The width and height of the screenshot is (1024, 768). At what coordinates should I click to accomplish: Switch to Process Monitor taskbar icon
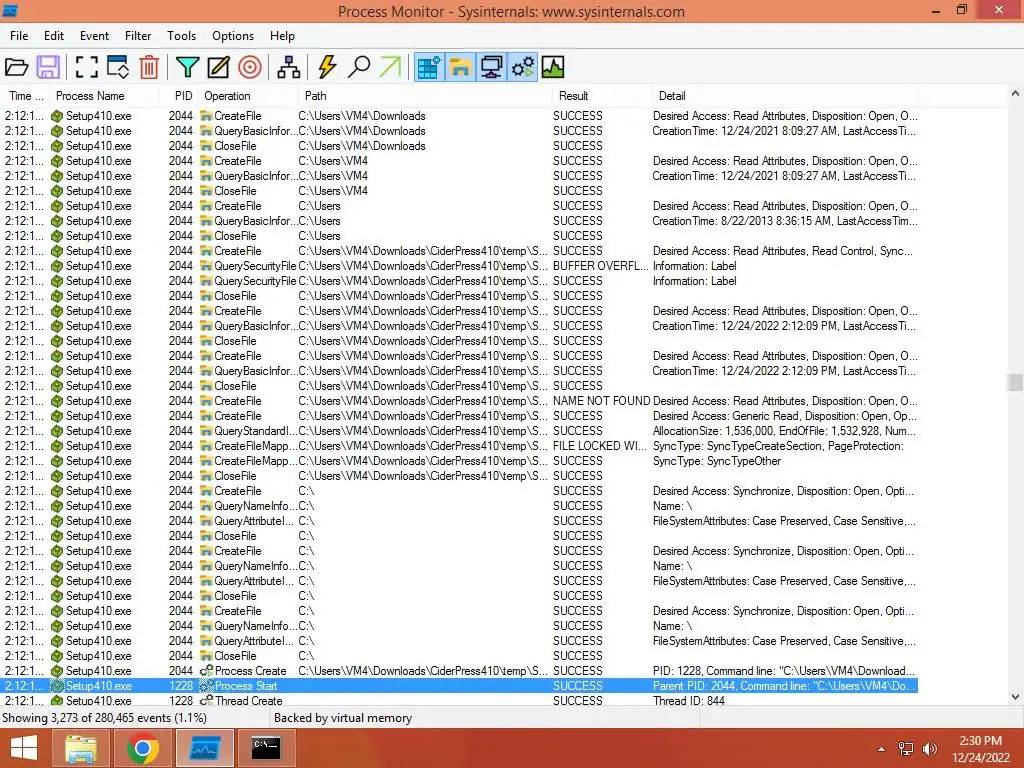(204, 748)
